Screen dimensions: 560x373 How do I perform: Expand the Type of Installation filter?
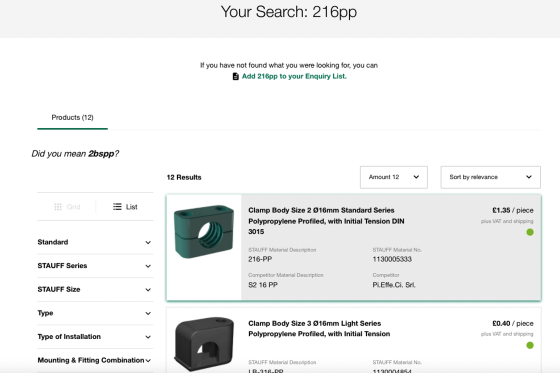(95, 337)
